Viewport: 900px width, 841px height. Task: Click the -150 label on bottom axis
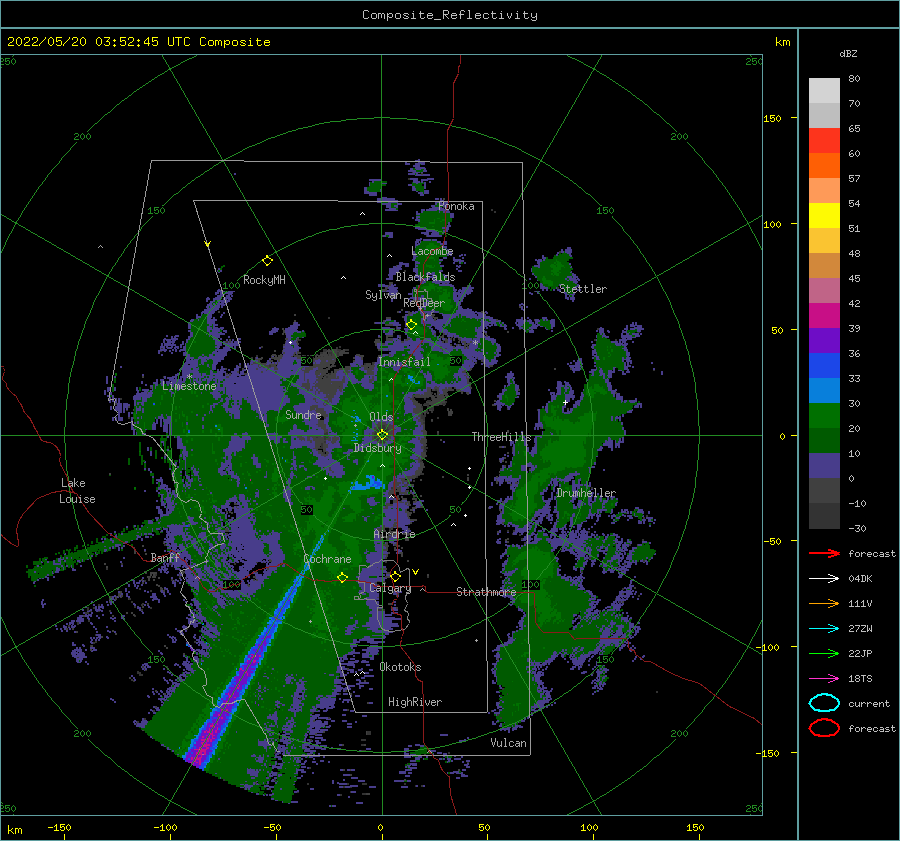pyautogui.click(x=59, y=827)
